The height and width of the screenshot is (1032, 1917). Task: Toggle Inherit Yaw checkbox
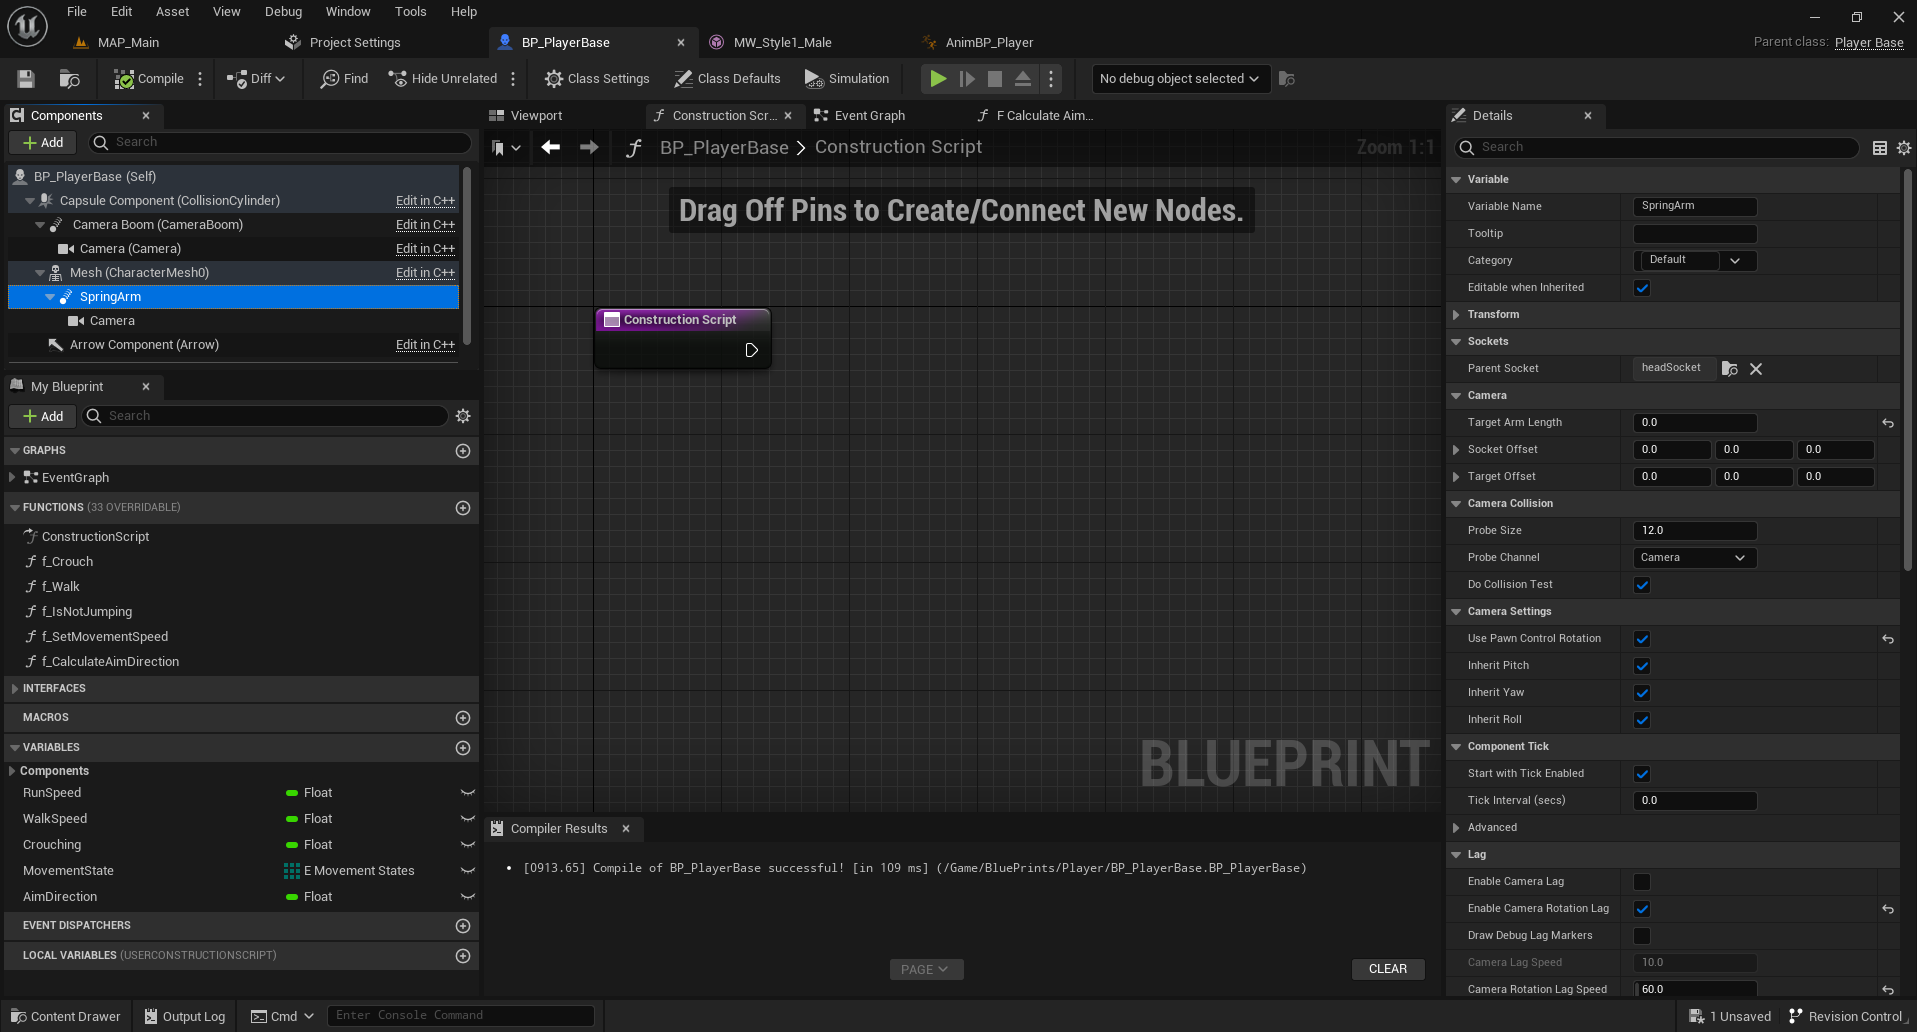1642,693
